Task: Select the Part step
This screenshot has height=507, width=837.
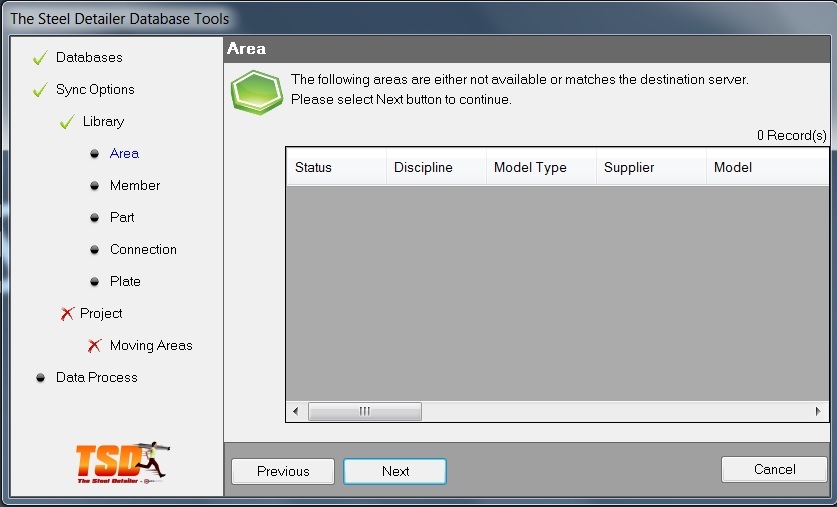Action: pyautogui.click(x=122, y=217)
